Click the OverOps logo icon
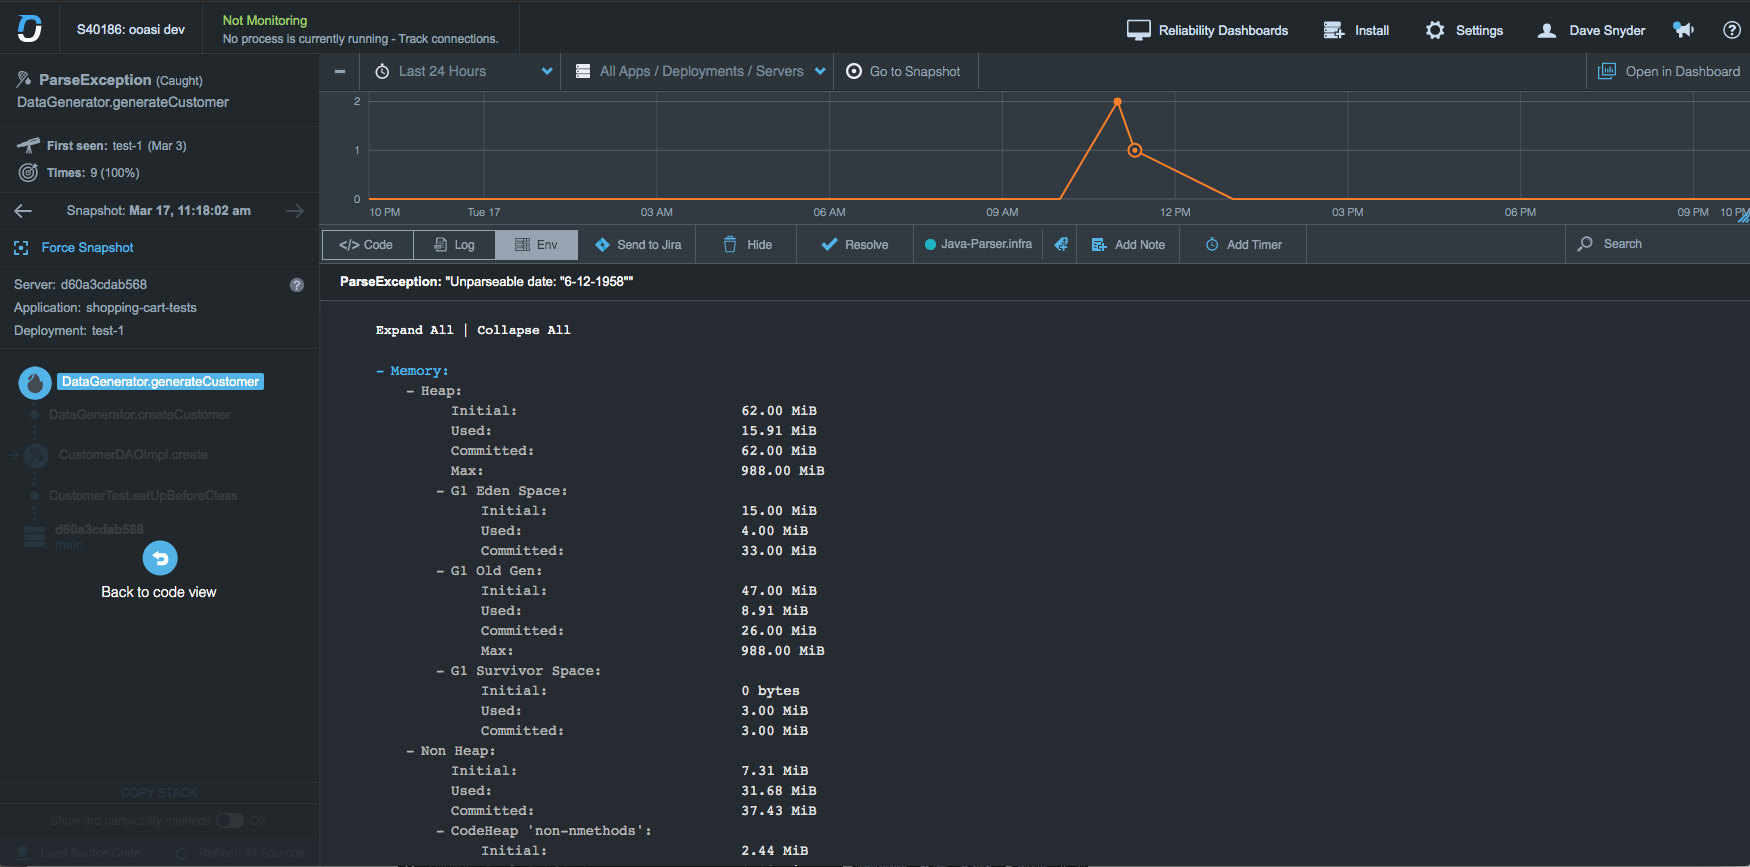 pyautogui.click(x=30, y=29)
